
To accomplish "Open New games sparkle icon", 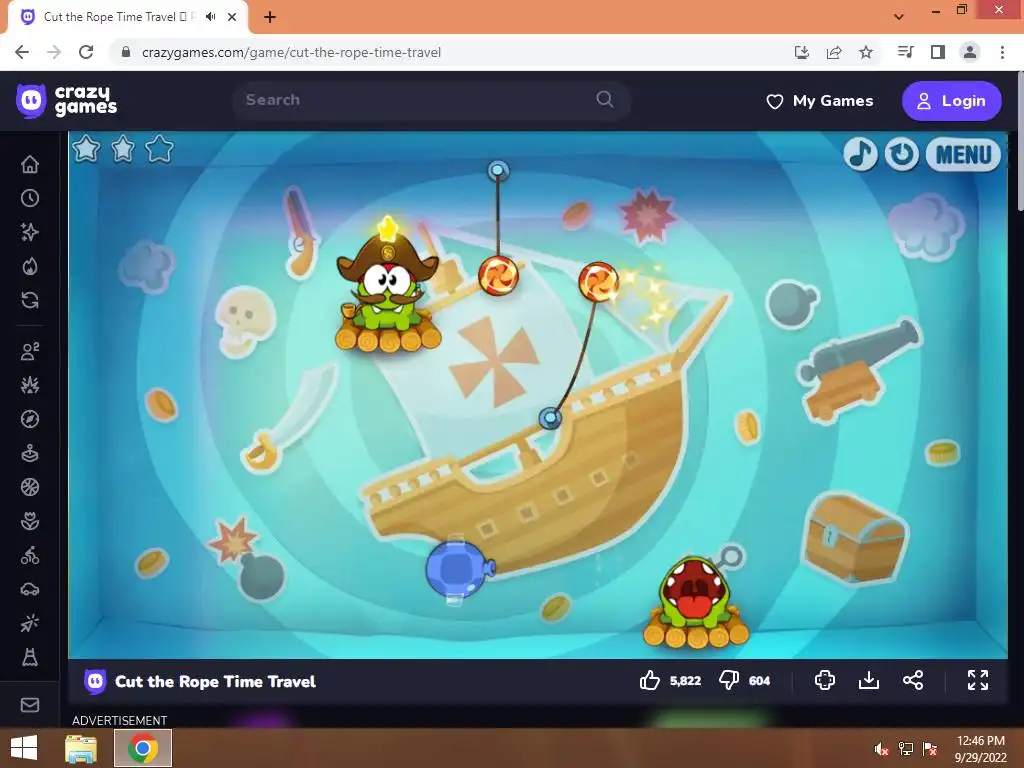I will [x=30, y=232].
